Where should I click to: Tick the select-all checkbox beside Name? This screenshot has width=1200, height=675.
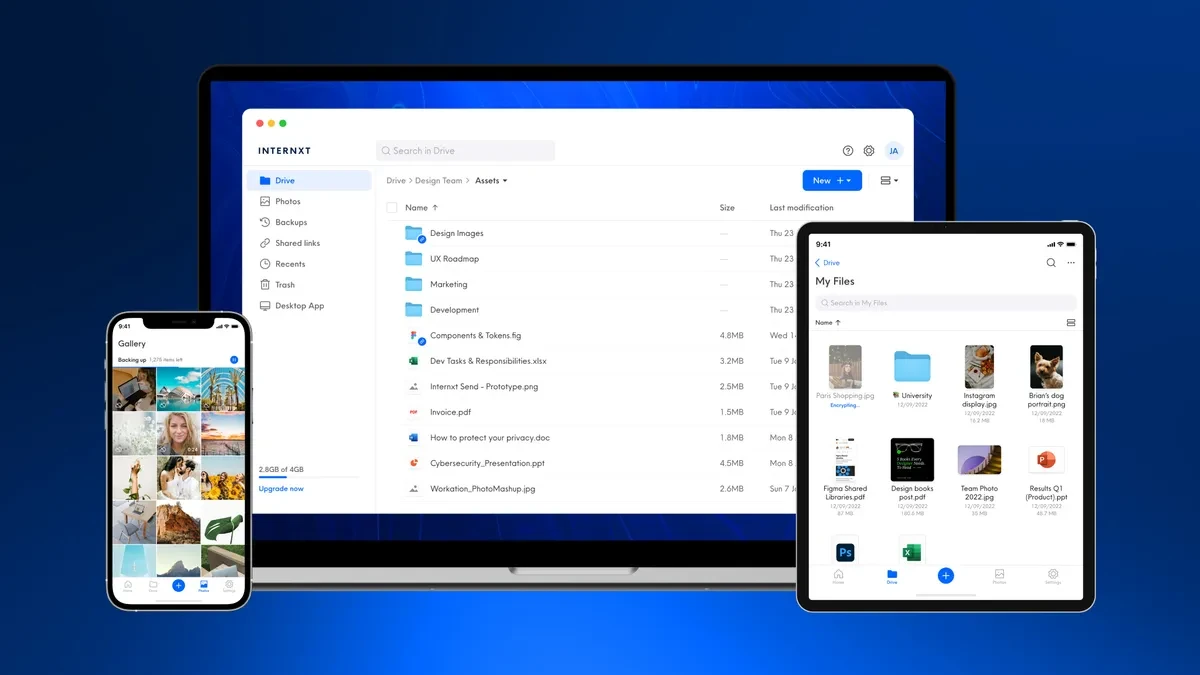[x=392, y=208]
